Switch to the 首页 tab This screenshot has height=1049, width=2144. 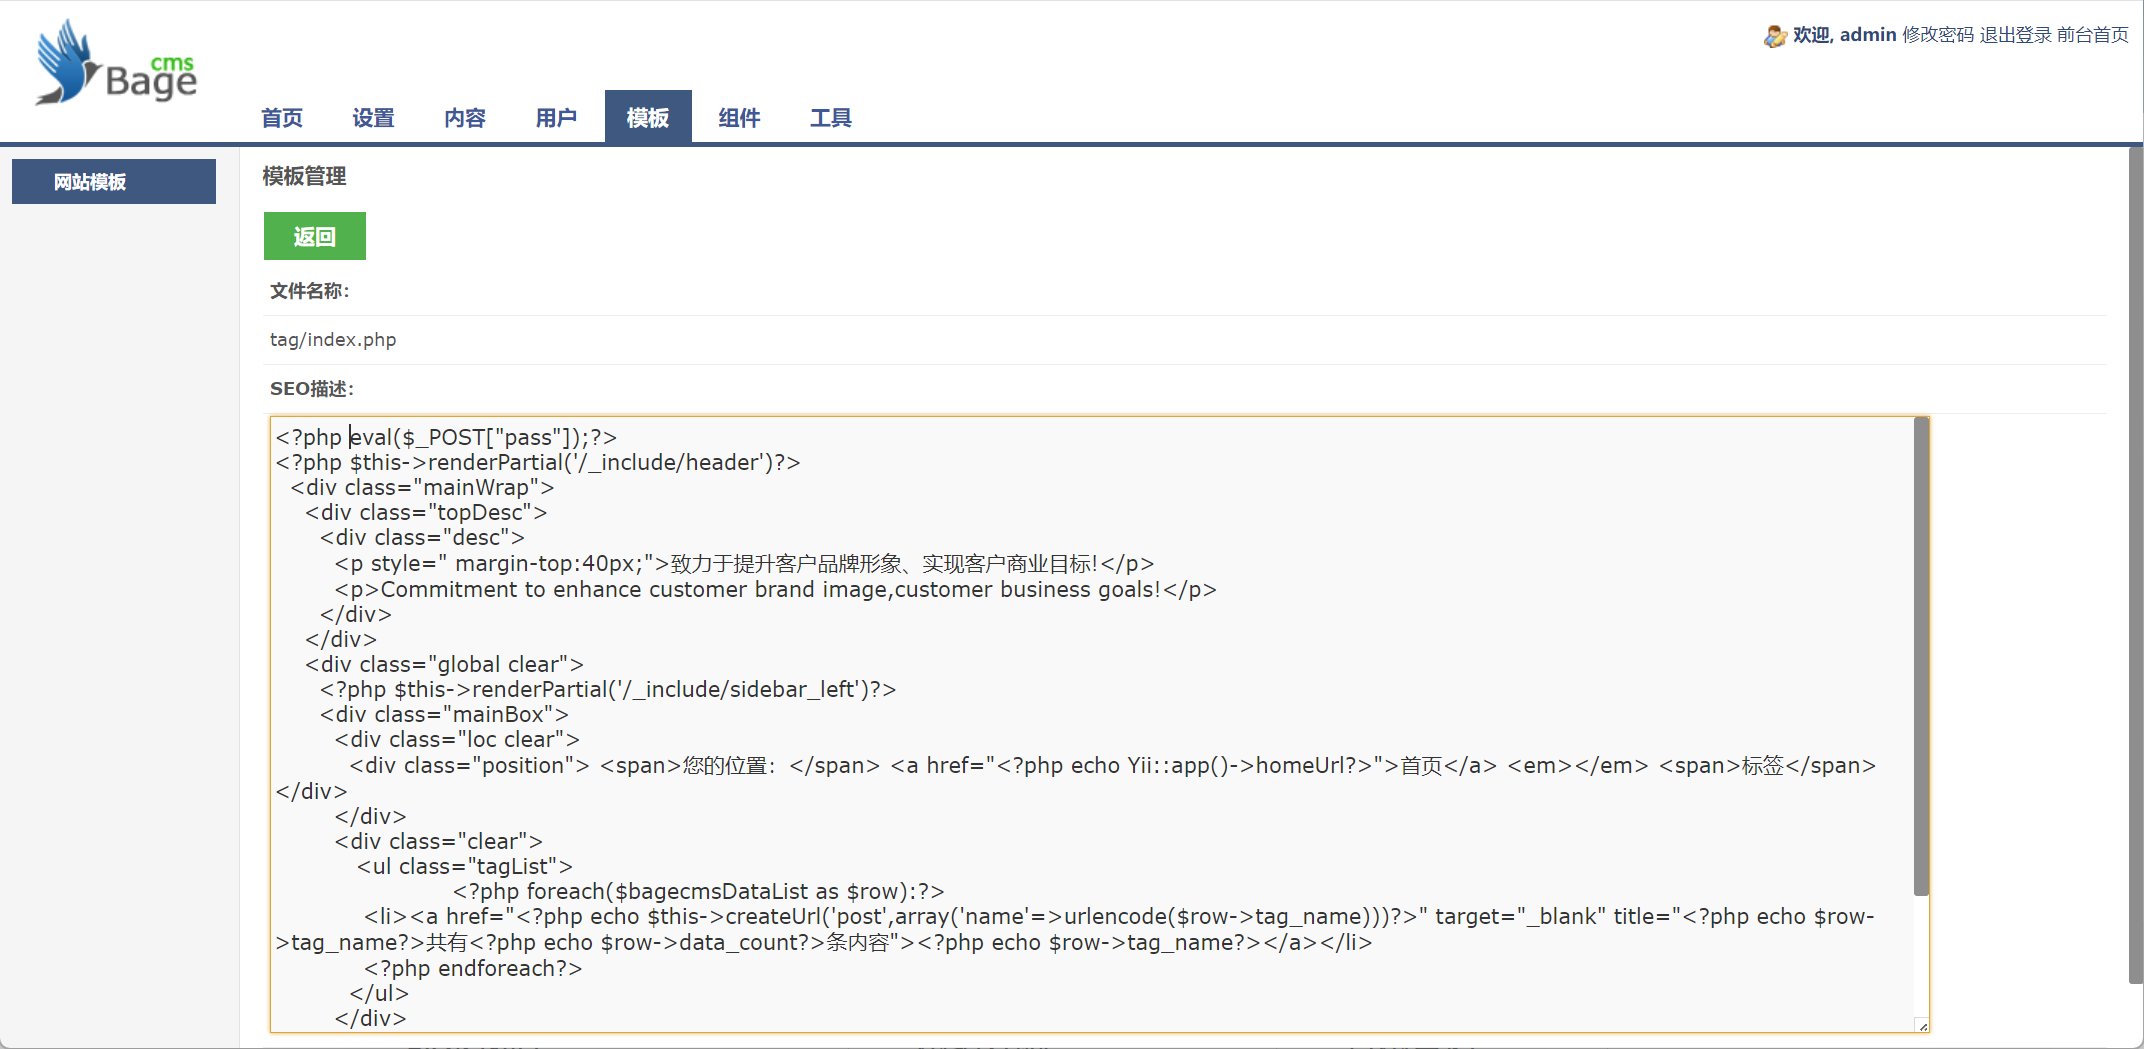pyautogui.click(x=280, y=117)
